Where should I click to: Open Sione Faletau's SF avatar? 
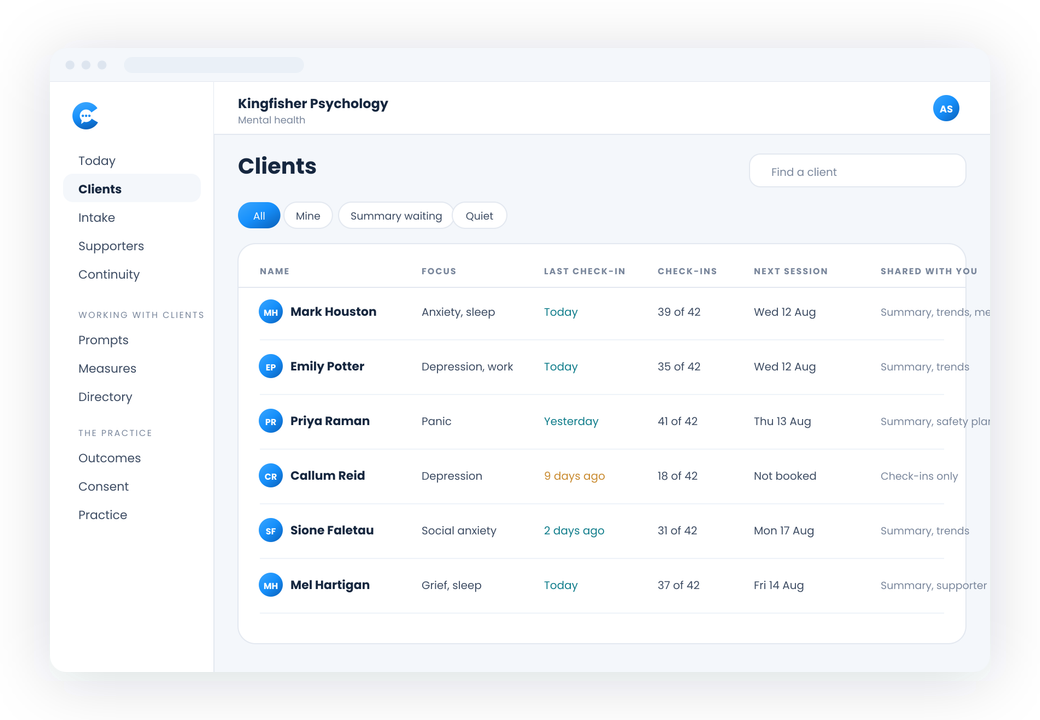[271, 530]
